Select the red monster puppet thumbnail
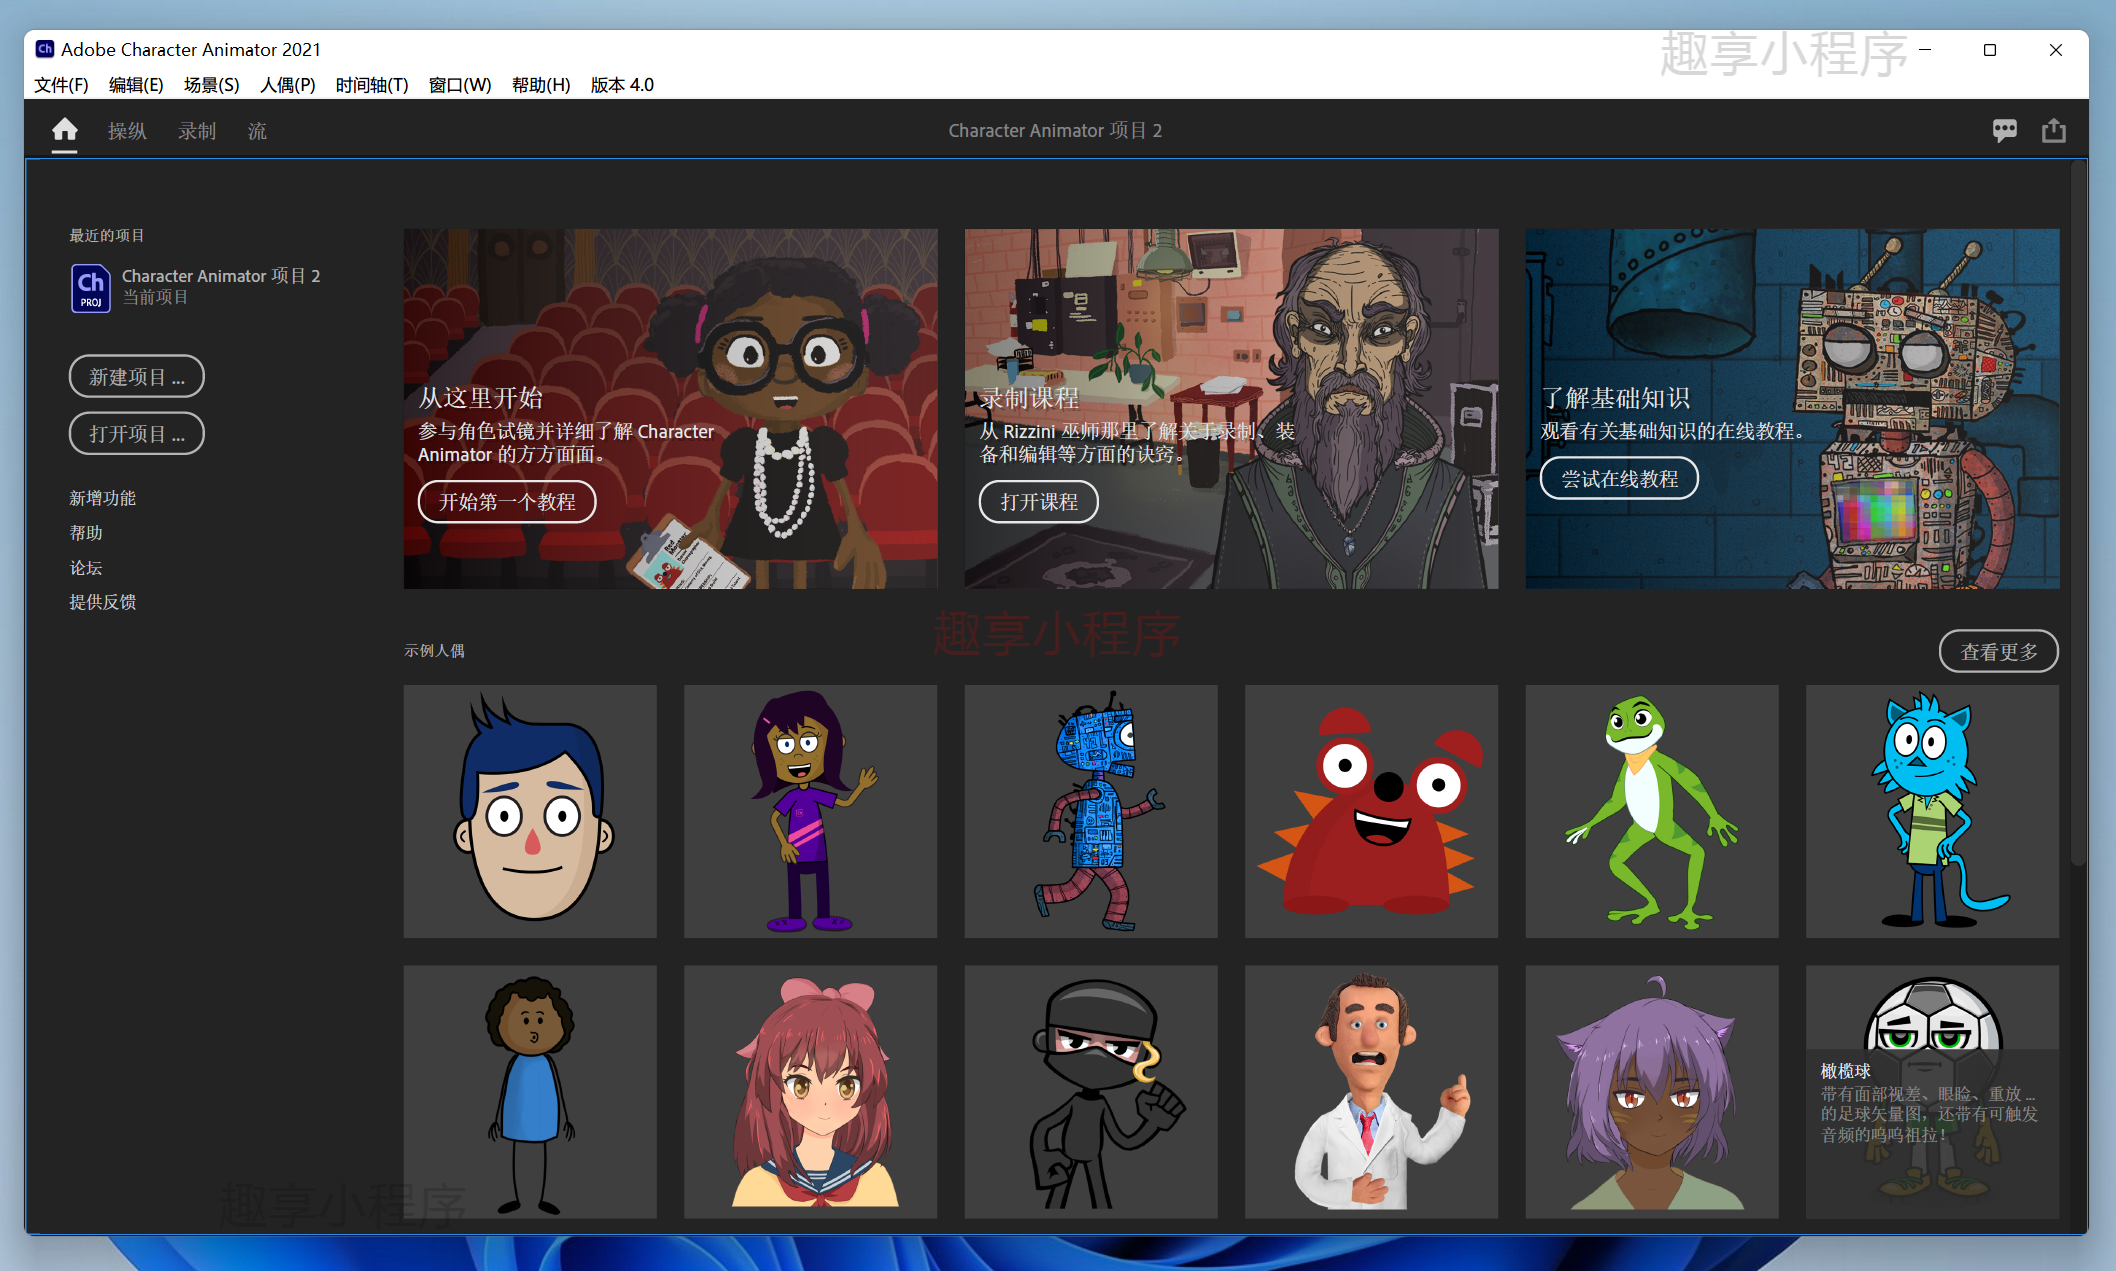Image resolution: width=2116 pixels, height=1271 pixels. click(1371, 811)
